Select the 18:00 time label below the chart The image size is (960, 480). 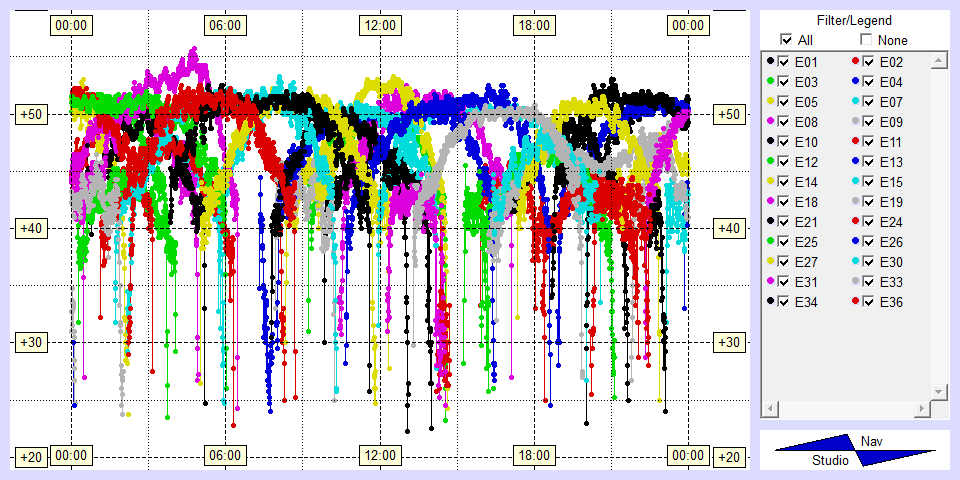533,456
